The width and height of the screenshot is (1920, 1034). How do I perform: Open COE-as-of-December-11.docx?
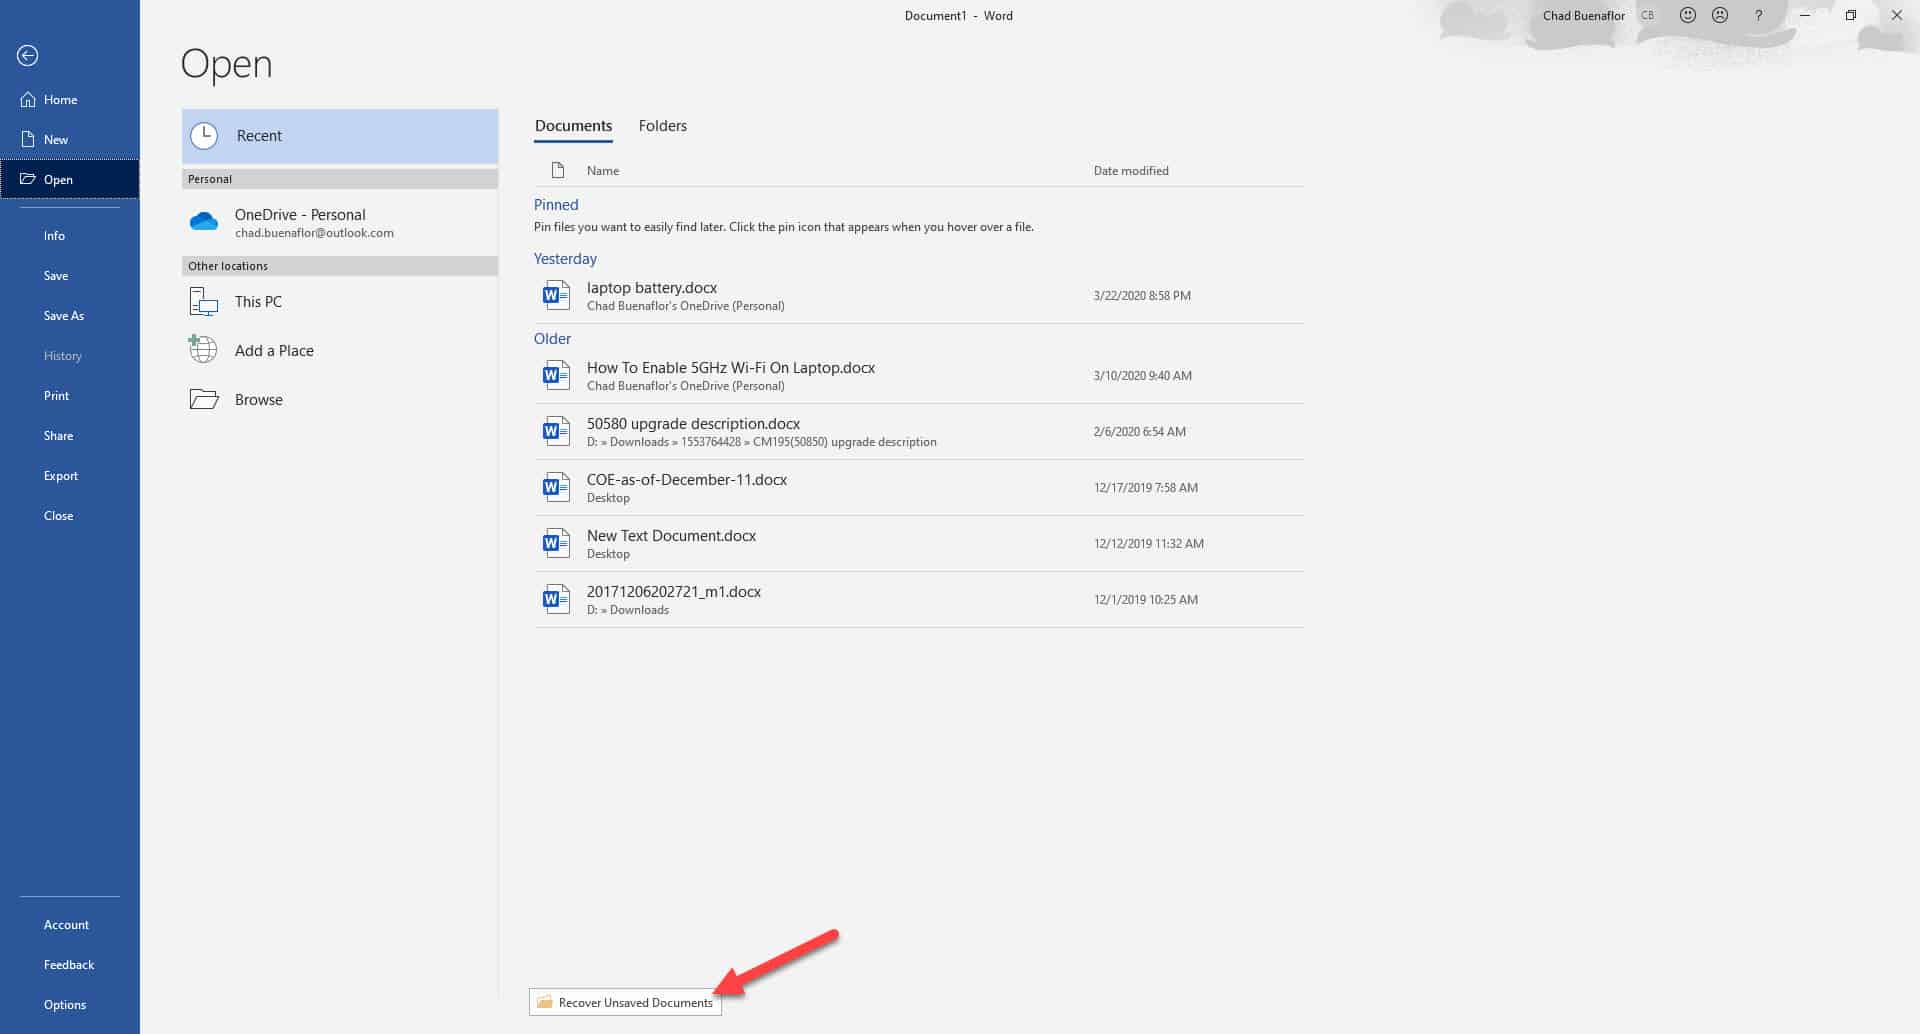tap(919, 487)
